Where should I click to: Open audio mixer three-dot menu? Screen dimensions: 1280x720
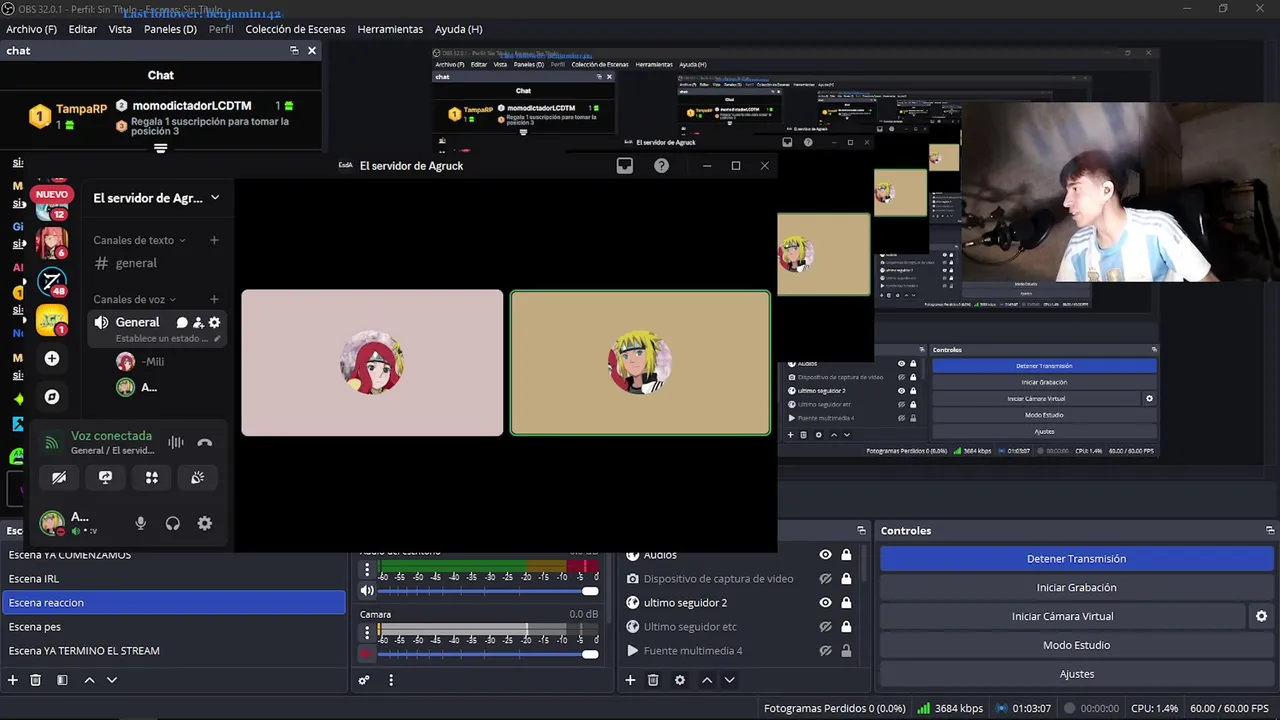point(391,680)
